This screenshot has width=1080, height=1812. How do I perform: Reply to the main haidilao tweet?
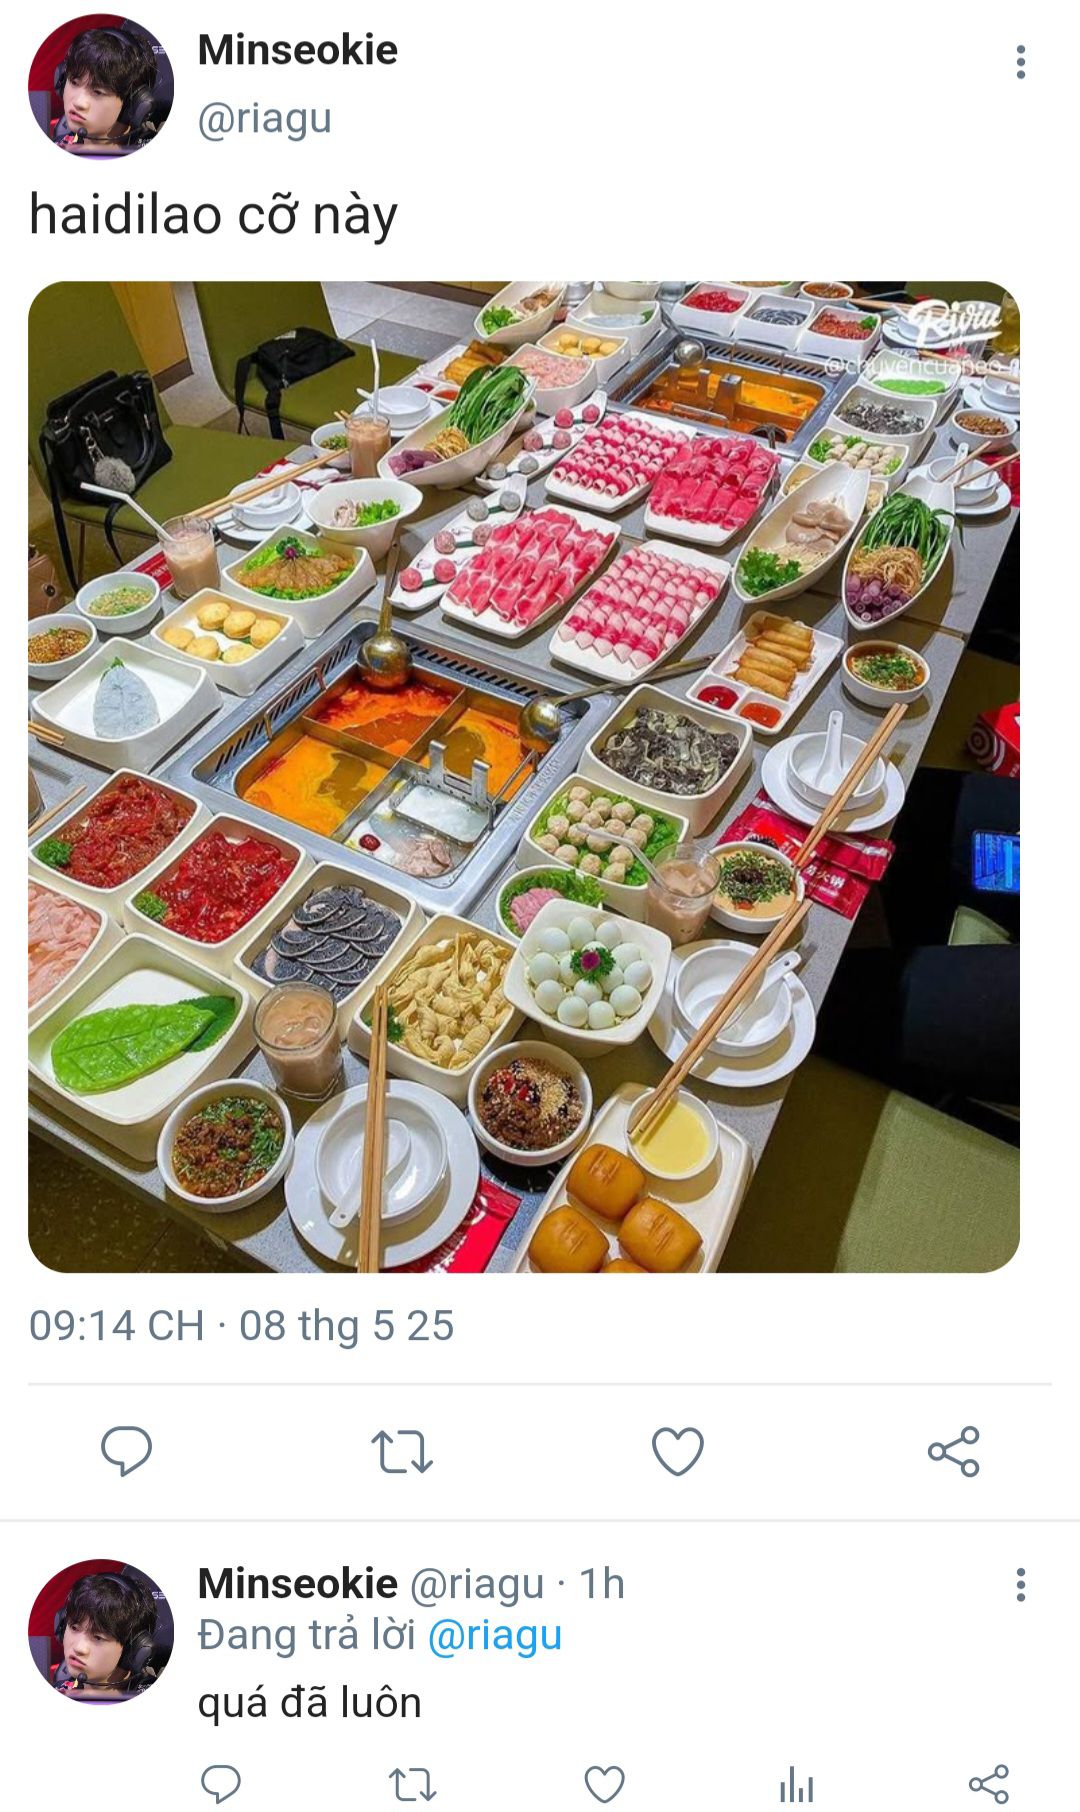tap(126, 1451)
